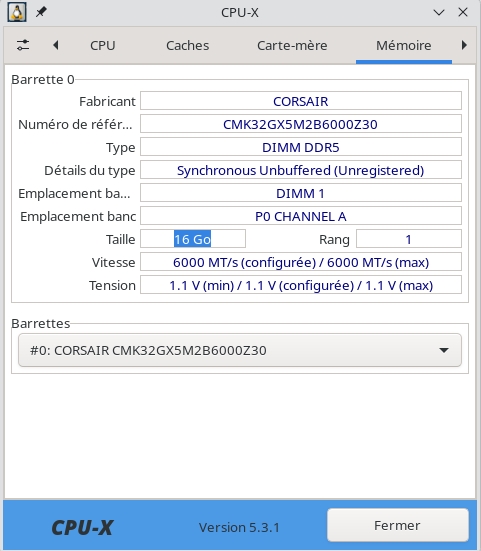The image size is (481, 551).
Task: Open the Caches tab
Action: (188, 45)
